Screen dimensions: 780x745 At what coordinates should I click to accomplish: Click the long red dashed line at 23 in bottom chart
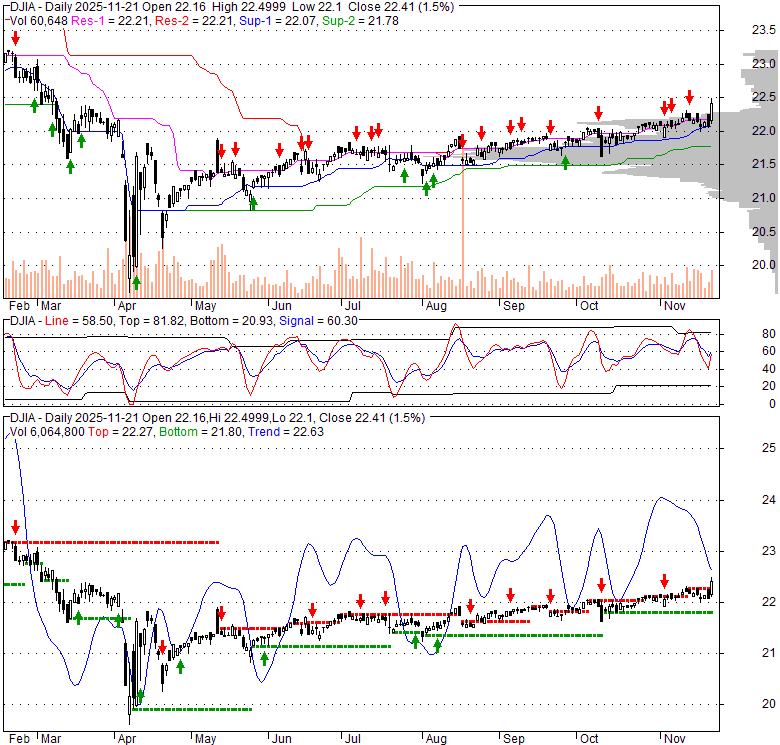point(111,542)
